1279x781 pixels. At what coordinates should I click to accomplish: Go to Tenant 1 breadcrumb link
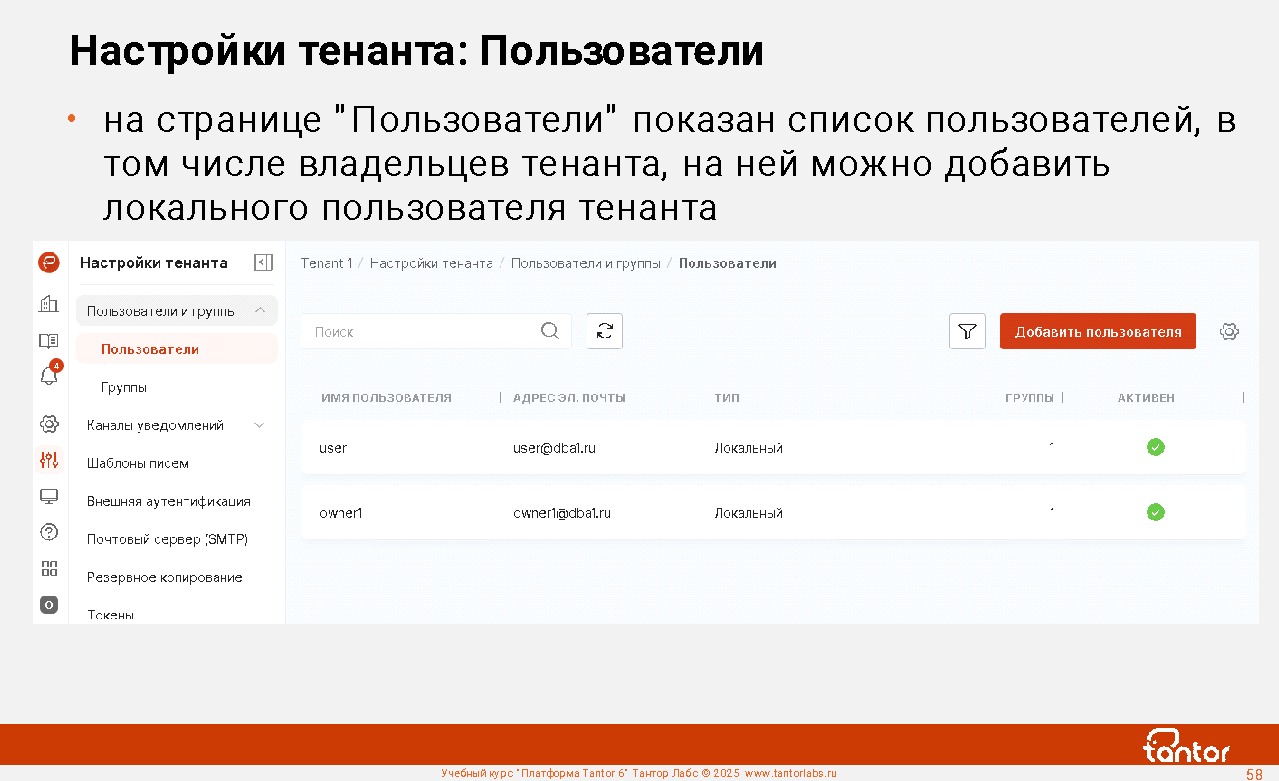pyautogui.click(x=326, y=263)
